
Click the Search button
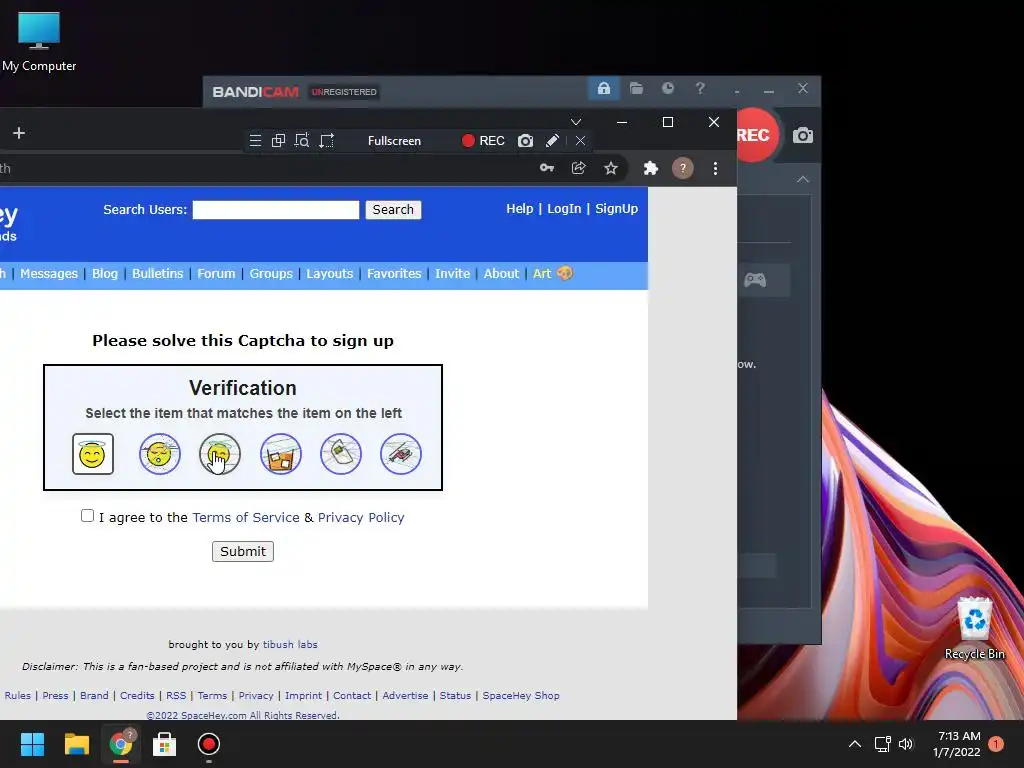point(393,210)
